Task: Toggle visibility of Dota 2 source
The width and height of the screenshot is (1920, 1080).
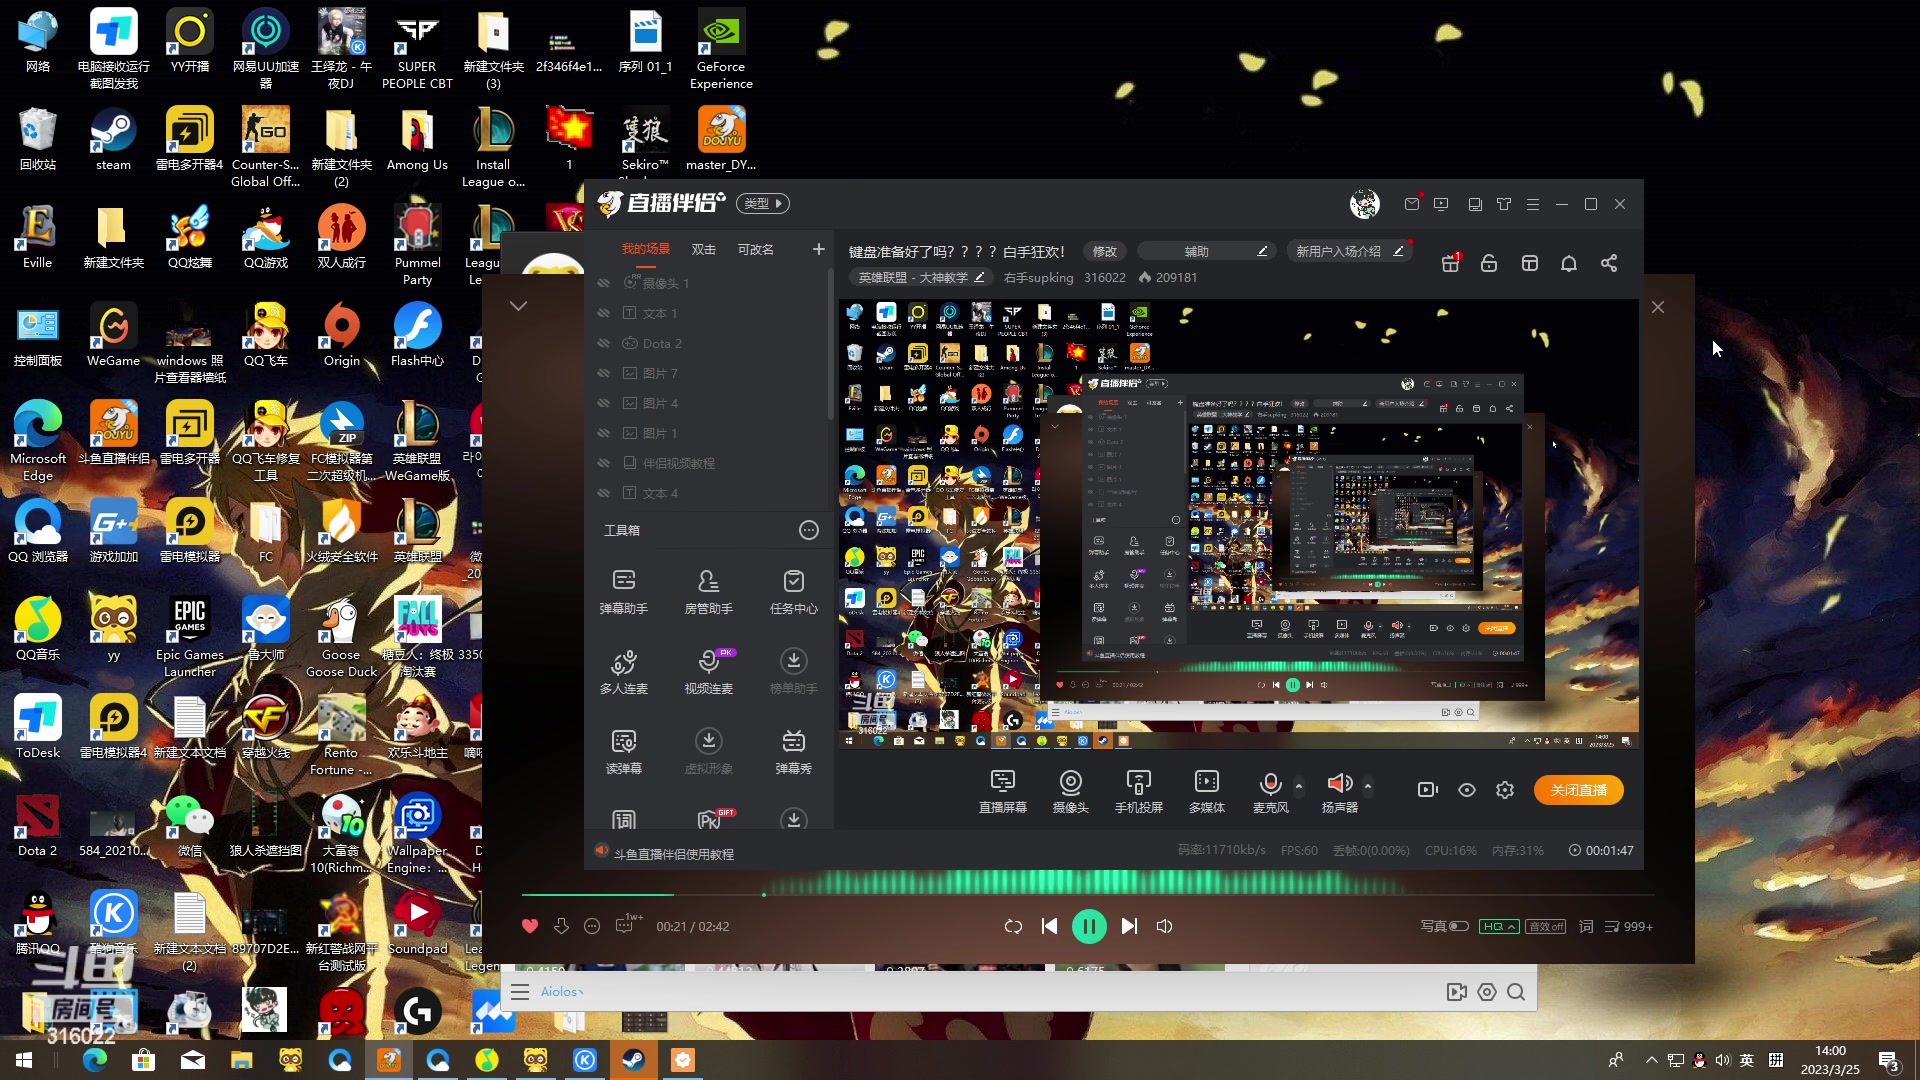Action: tap(604, 343)
